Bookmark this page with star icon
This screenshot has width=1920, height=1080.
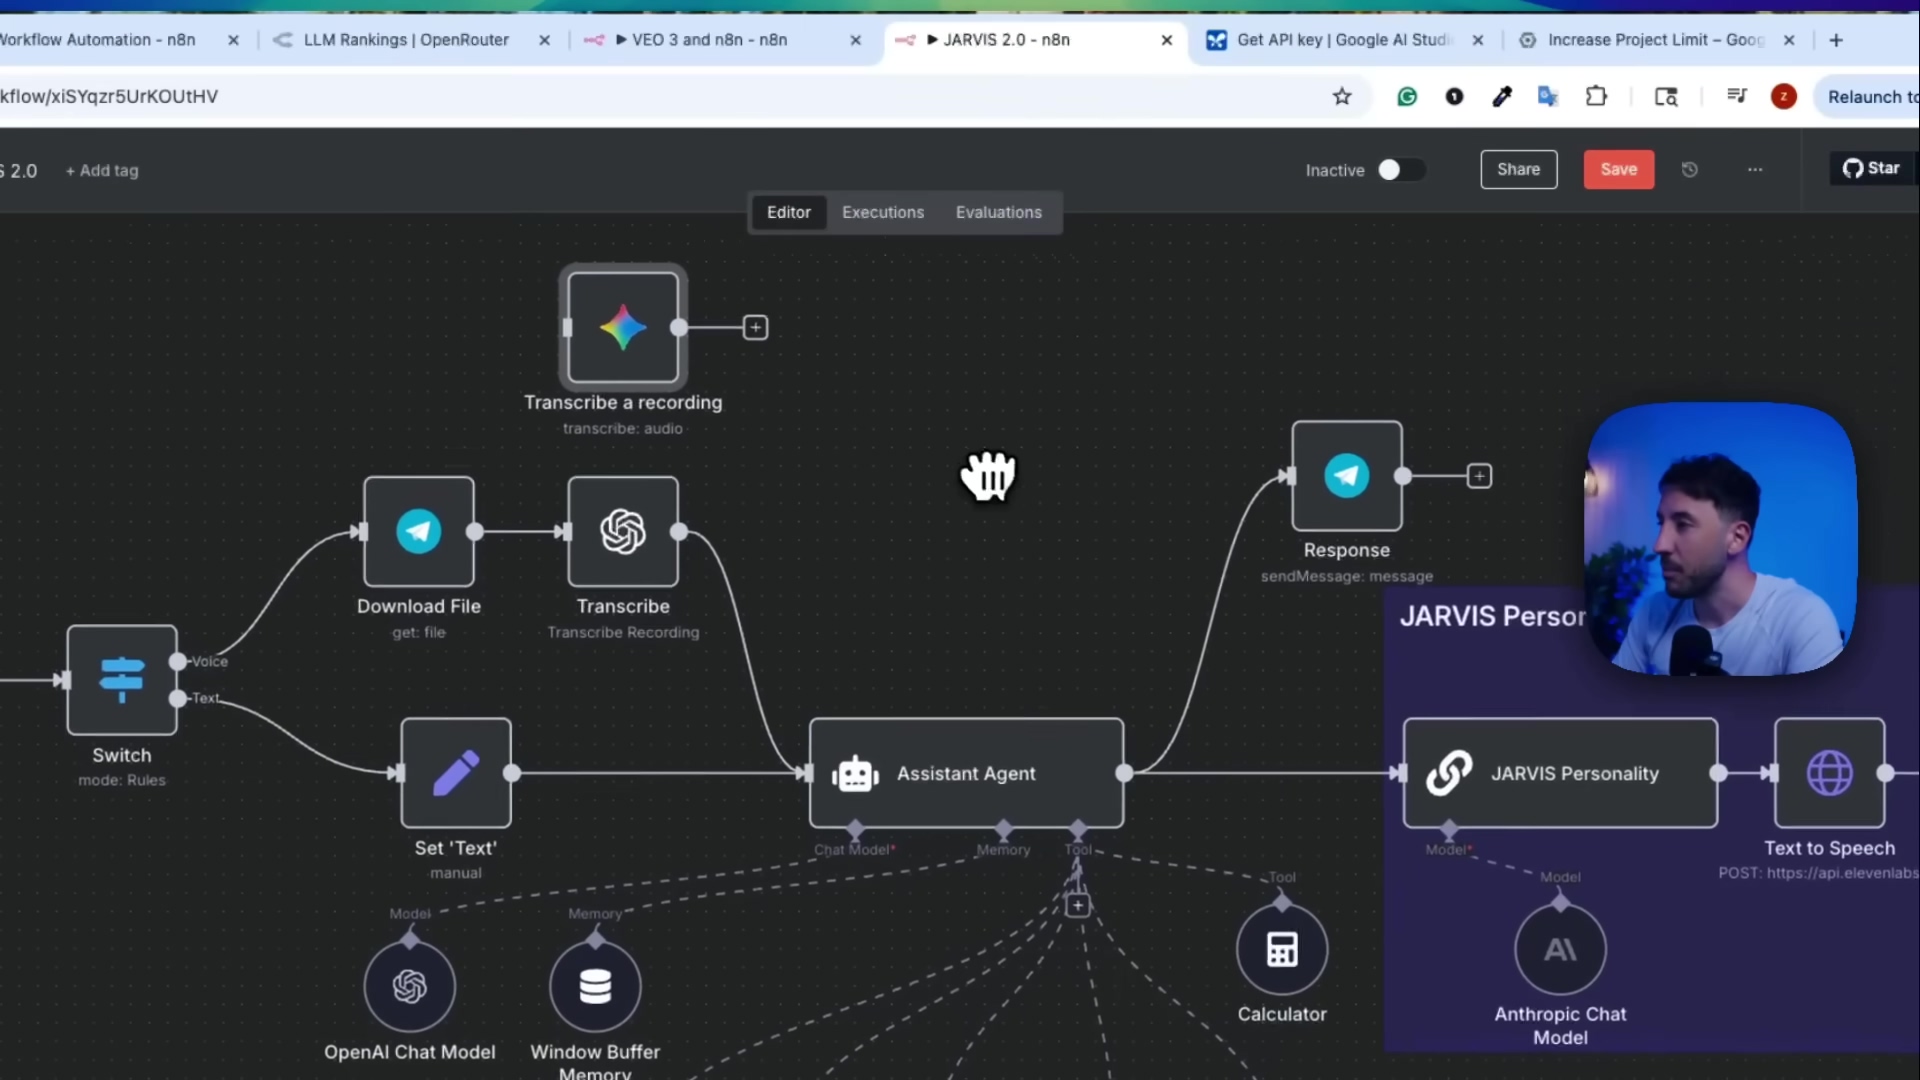tap(1342, 96)
